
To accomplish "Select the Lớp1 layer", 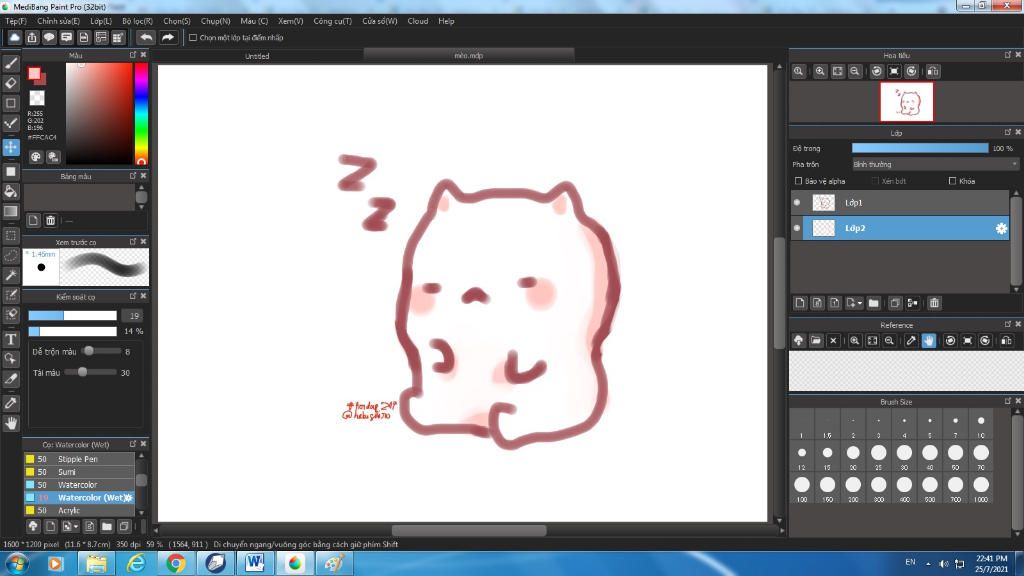I will 900,202.
